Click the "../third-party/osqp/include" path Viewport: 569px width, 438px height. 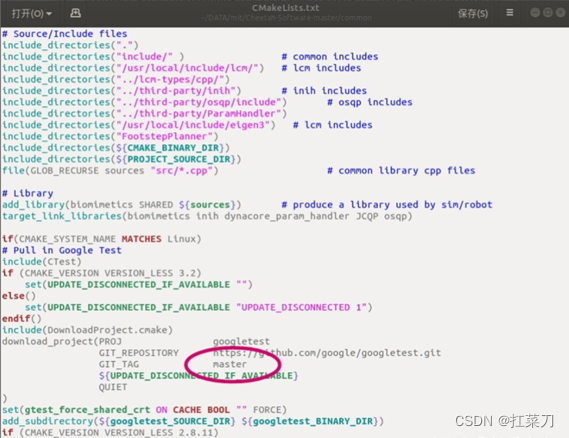click(198, 102)
